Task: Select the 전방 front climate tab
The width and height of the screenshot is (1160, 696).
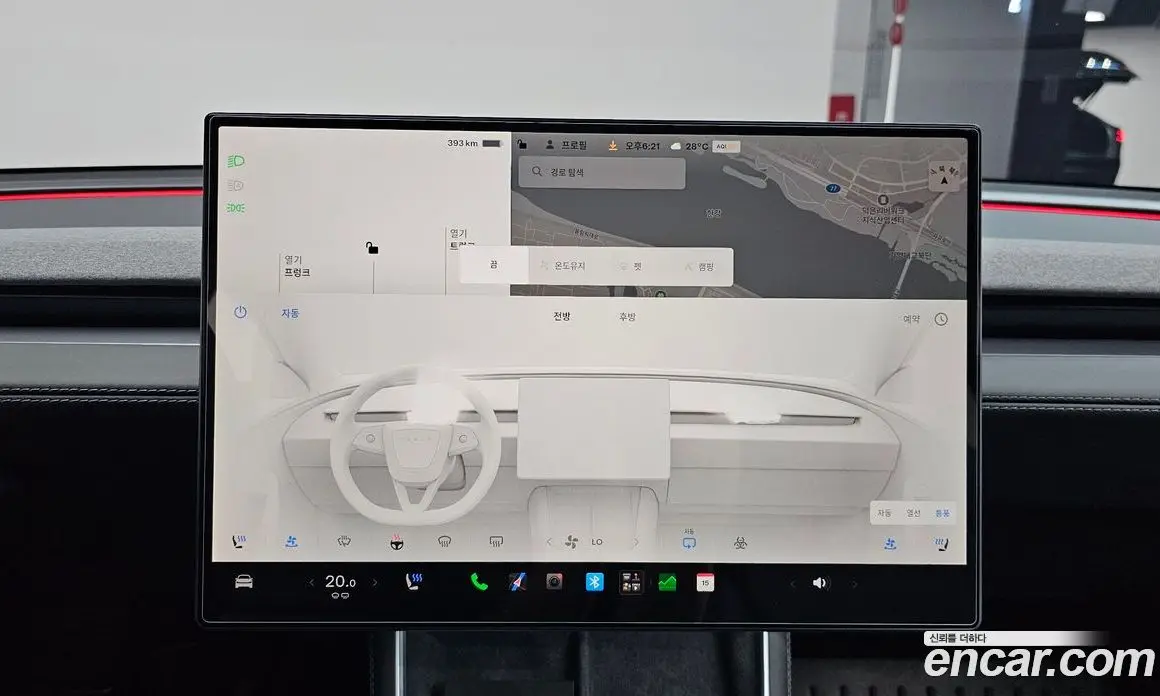Action: pos(562,317)
